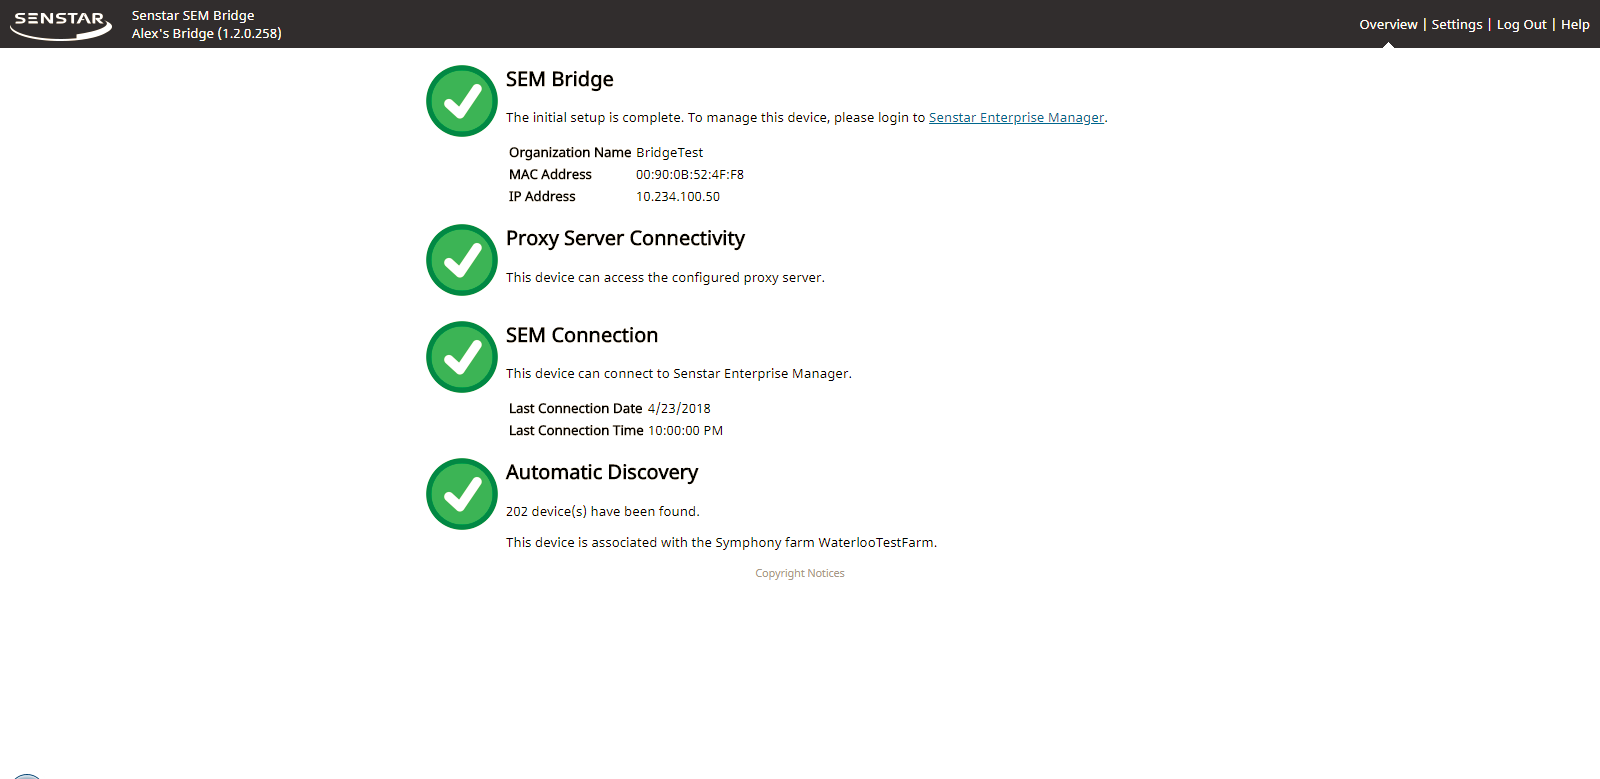The image size is (1600, 779).
Task: Click 'This device can connect to Senstar Enterprise Manager.'
Action: (679, 373)
